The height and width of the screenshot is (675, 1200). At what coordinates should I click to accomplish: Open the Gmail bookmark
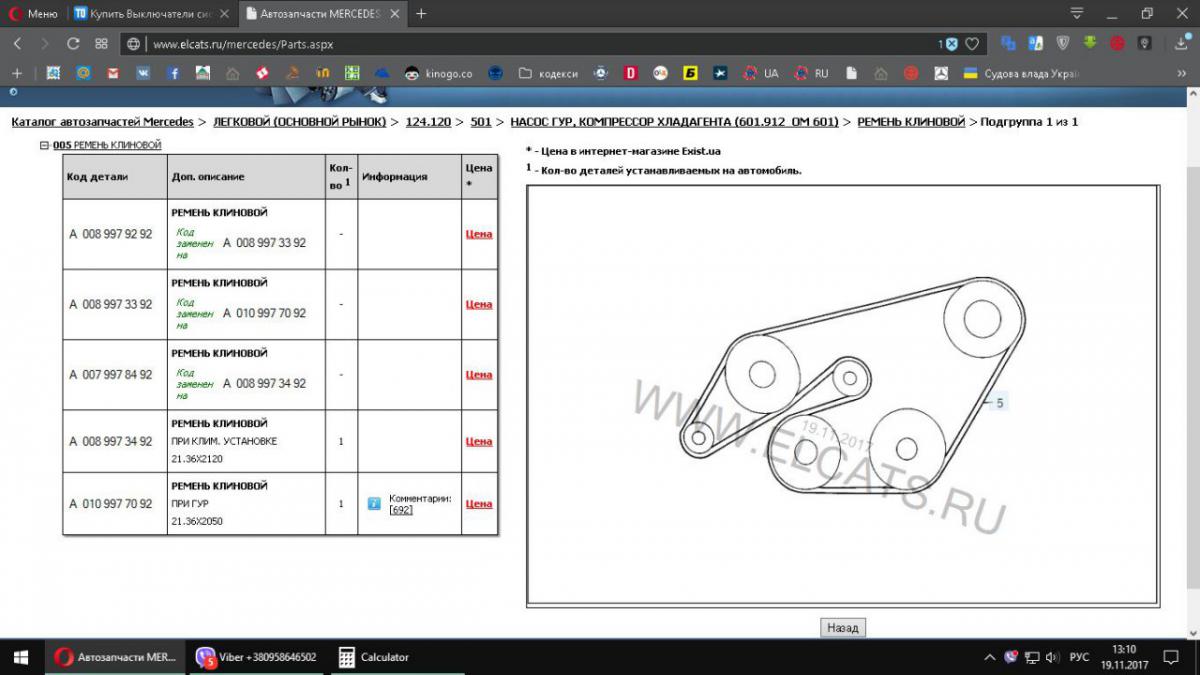tap(113, 73)
